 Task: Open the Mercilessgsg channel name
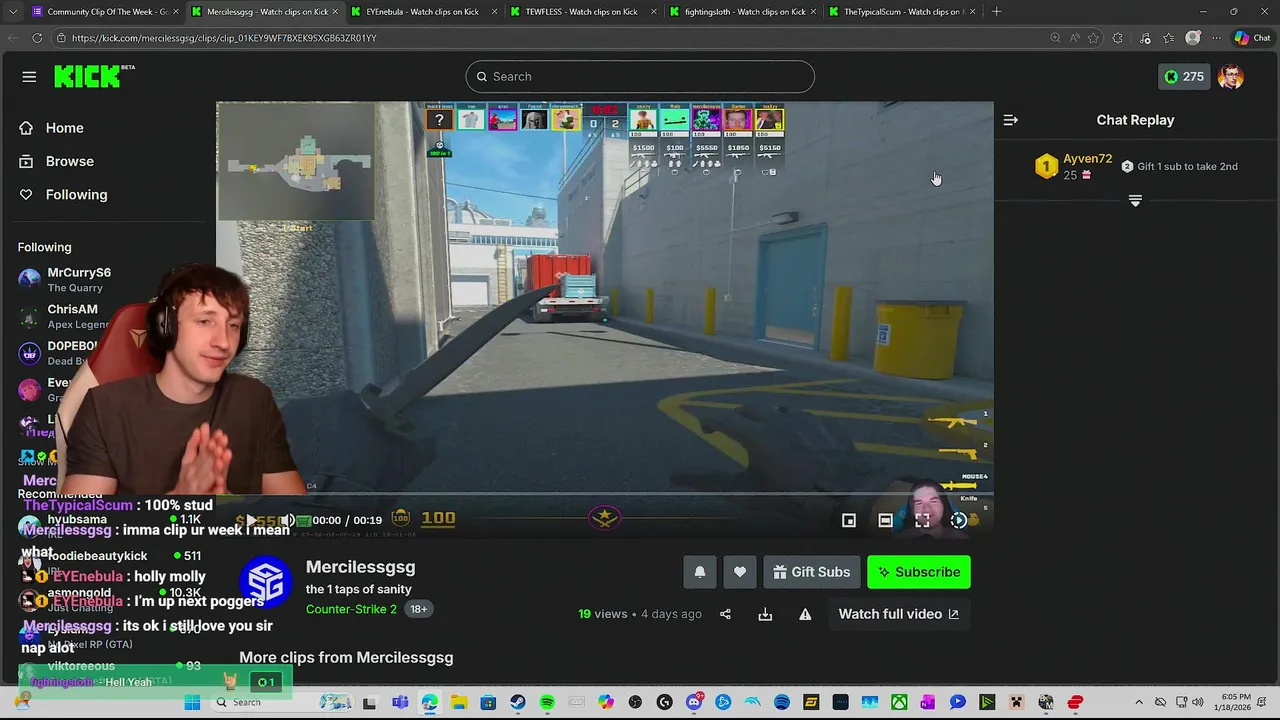(x=360, y=567)
